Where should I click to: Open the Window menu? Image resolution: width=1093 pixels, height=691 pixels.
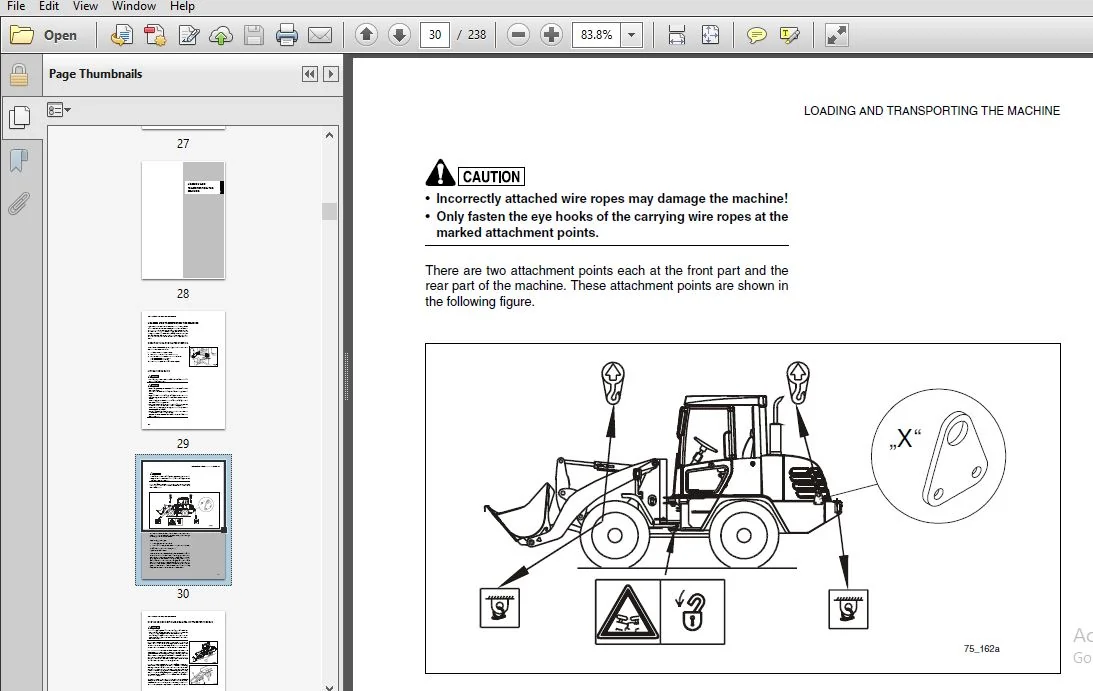click(x=134, y=6)
